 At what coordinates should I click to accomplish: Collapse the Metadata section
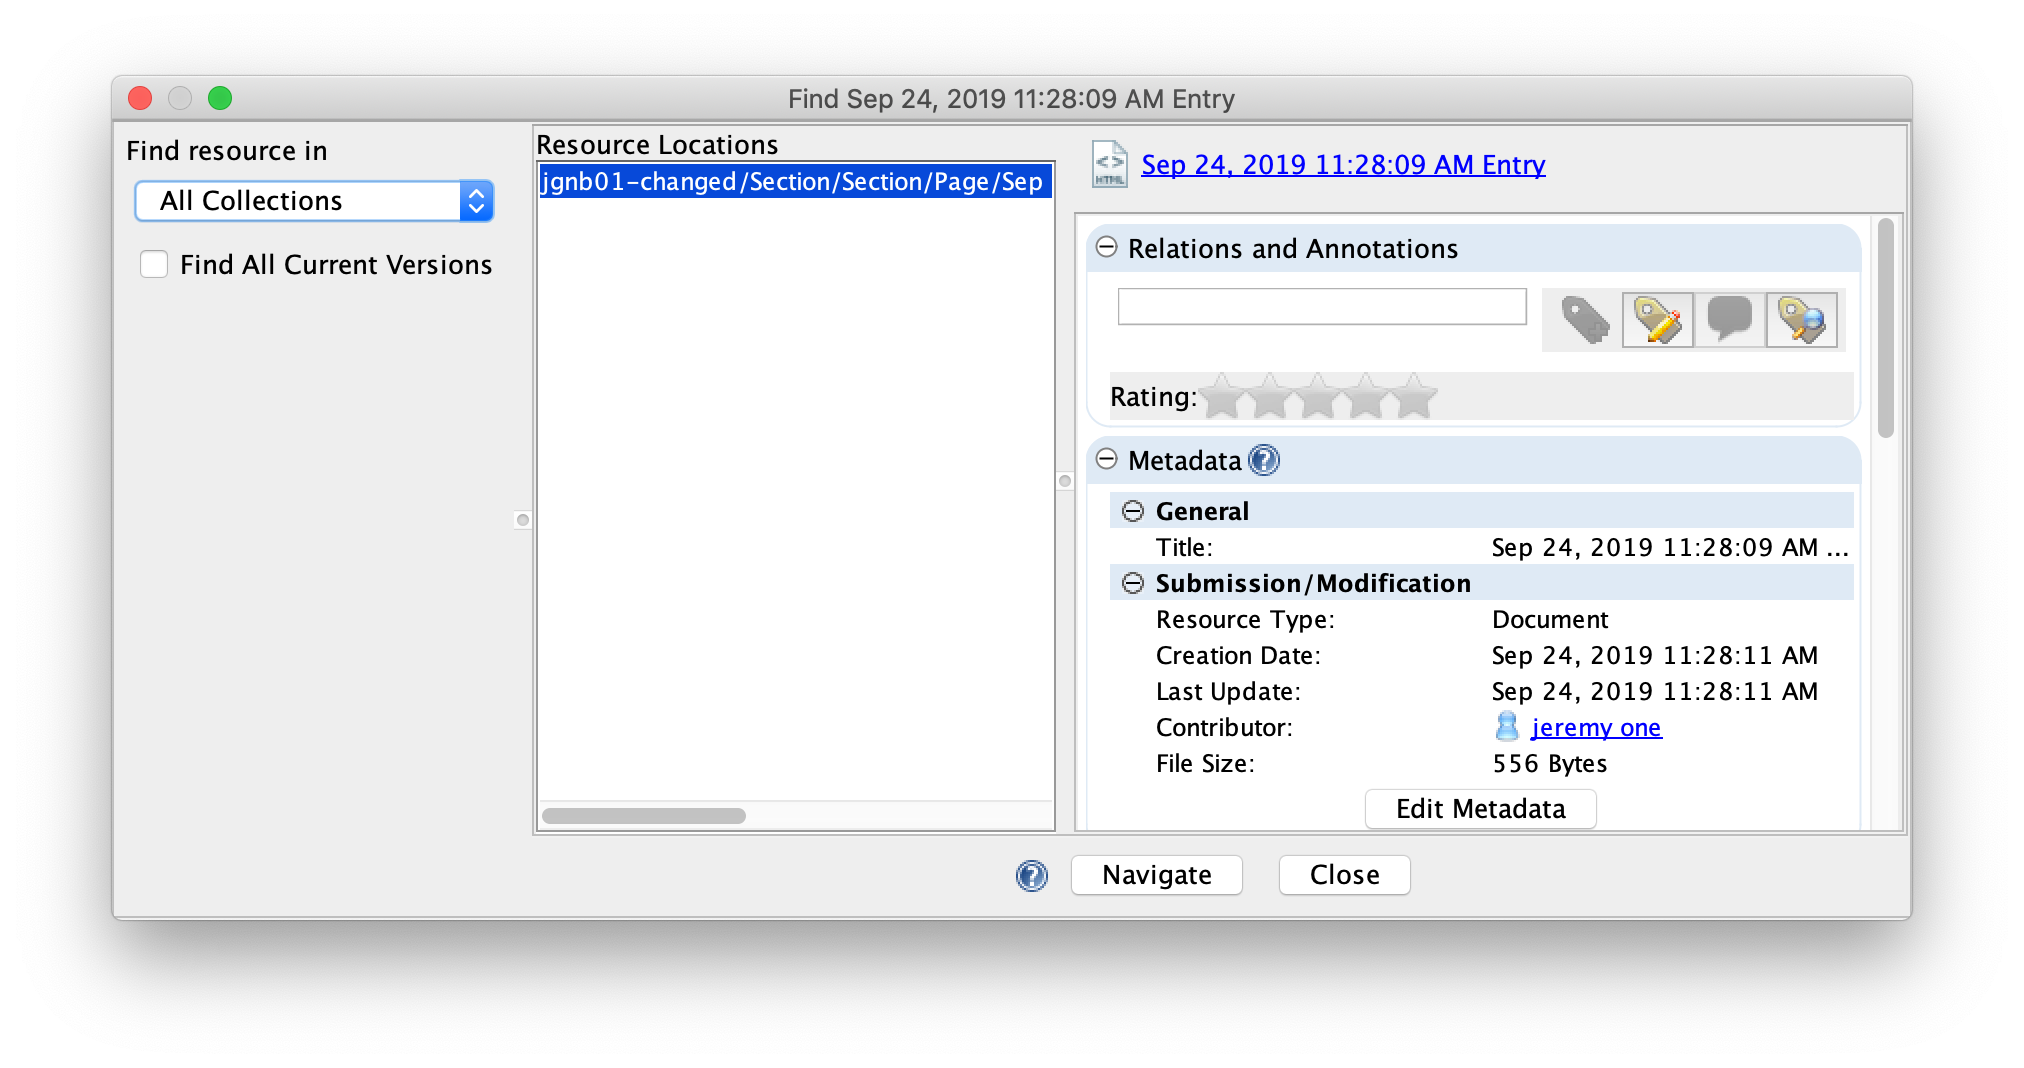1106,459
